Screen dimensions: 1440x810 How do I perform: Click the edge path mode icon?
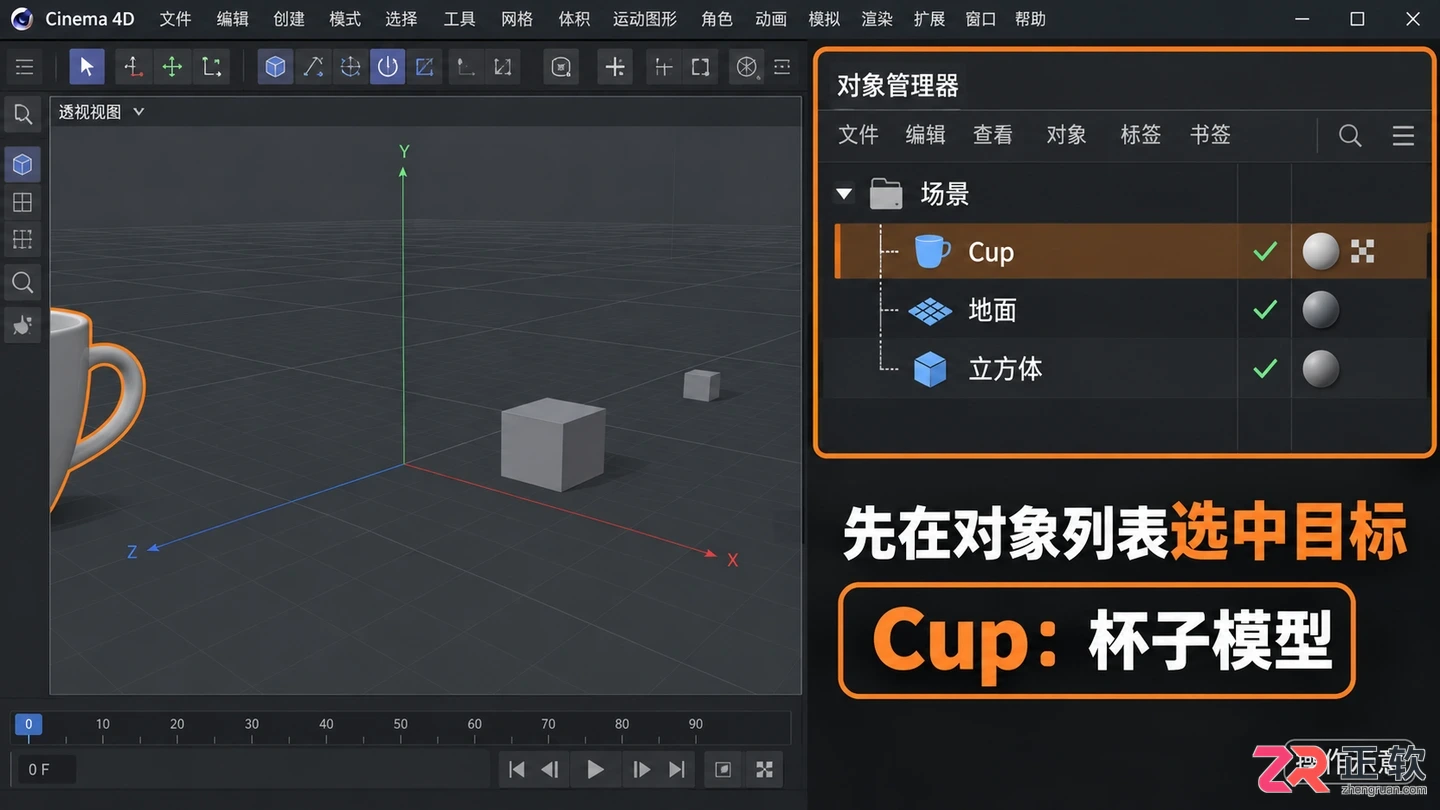[x=313, y=67]
